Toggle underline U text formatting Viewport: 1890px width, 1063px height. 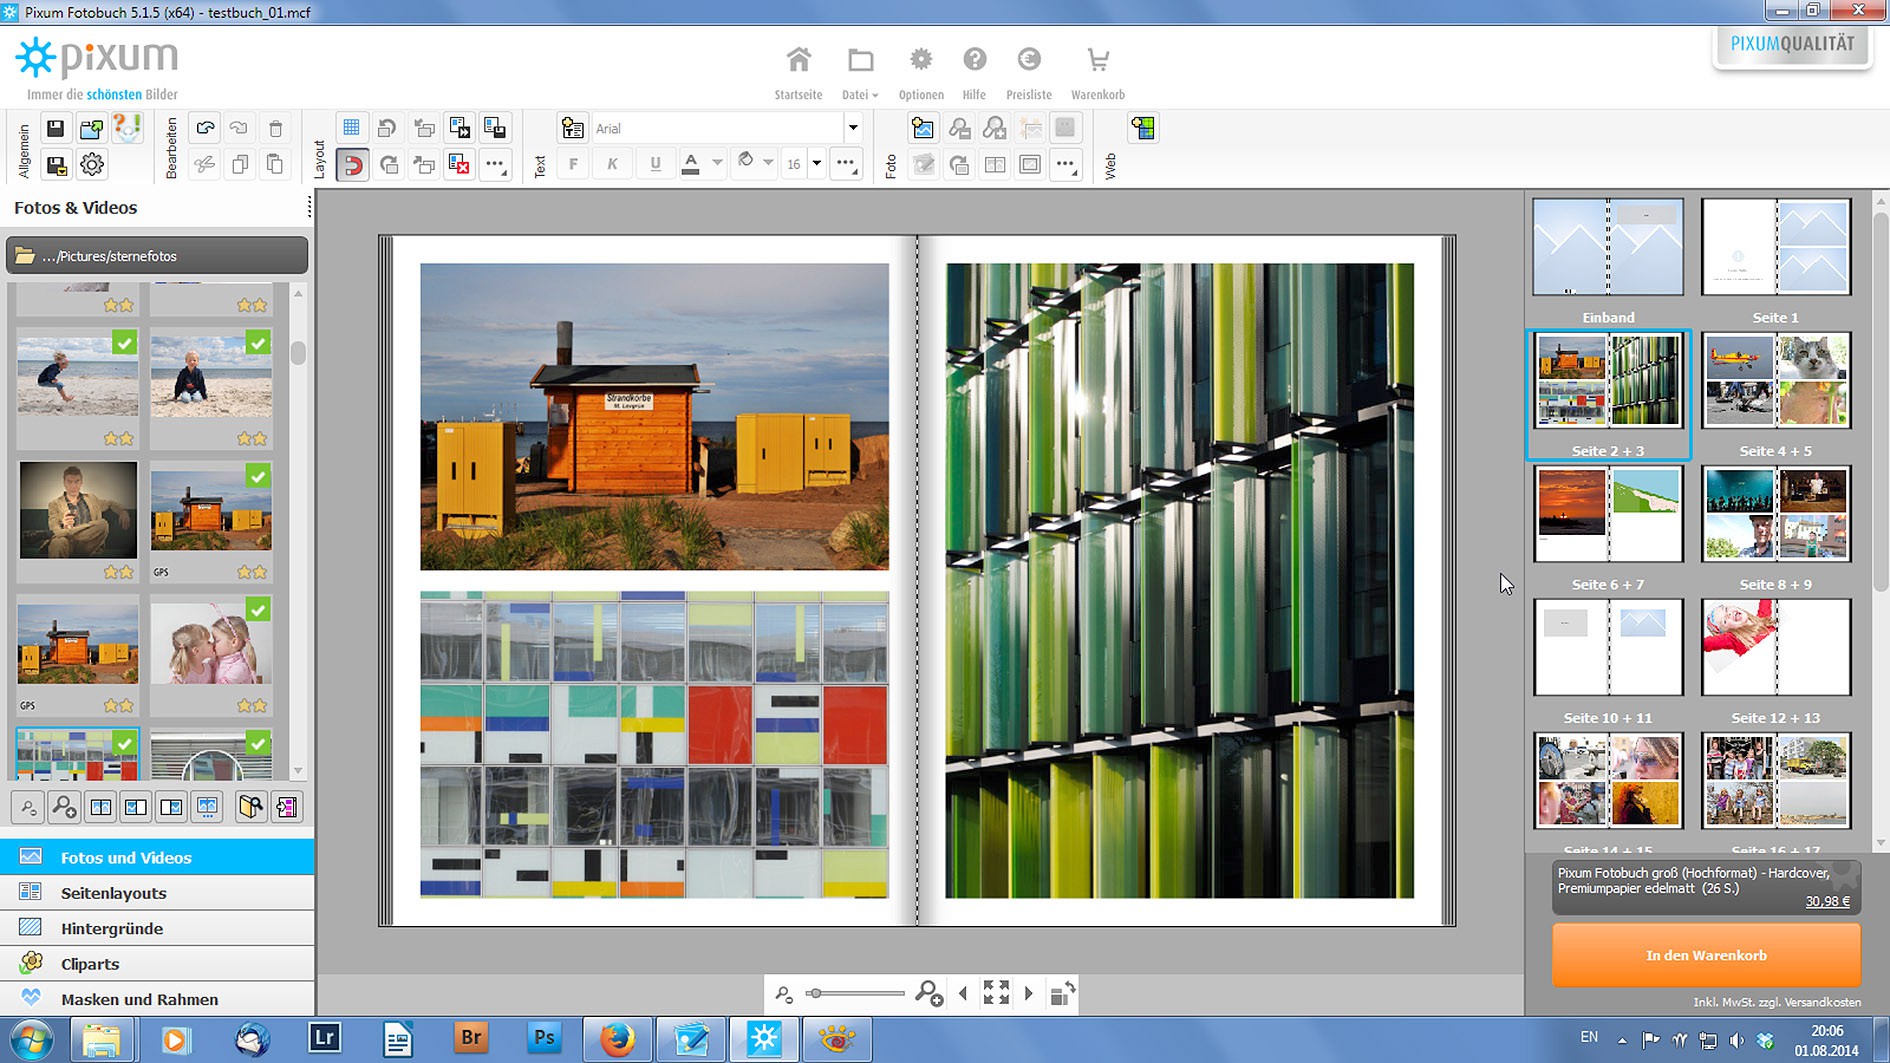point(655,165)
